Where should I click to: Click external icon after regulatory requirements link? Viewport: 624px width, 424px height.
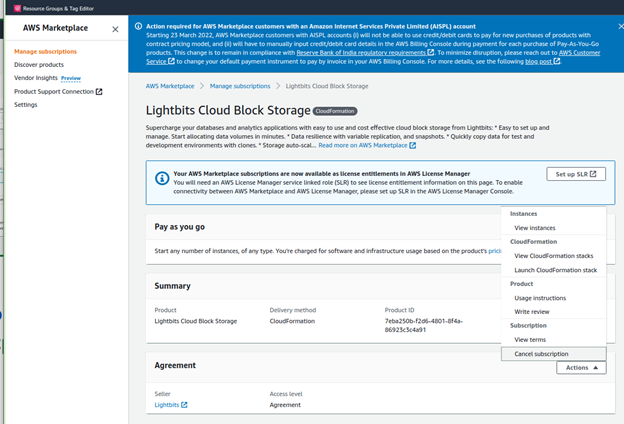pos(430,52)
